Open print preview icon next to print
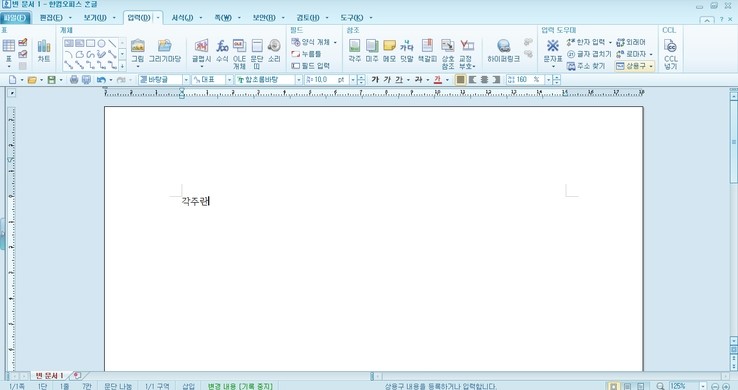This screenshot has width=738, height=390. pos(86,80)
